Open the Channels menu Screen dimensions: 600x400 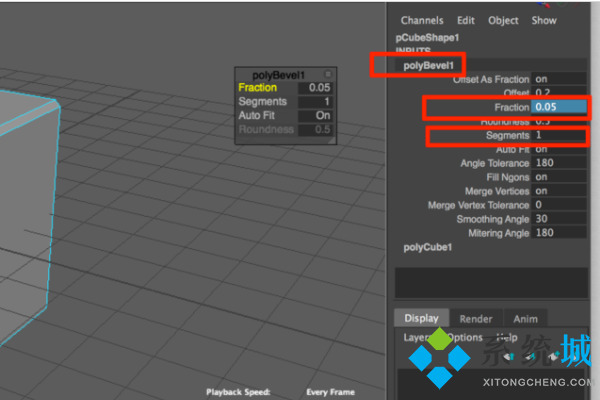[x=422, y=20]
